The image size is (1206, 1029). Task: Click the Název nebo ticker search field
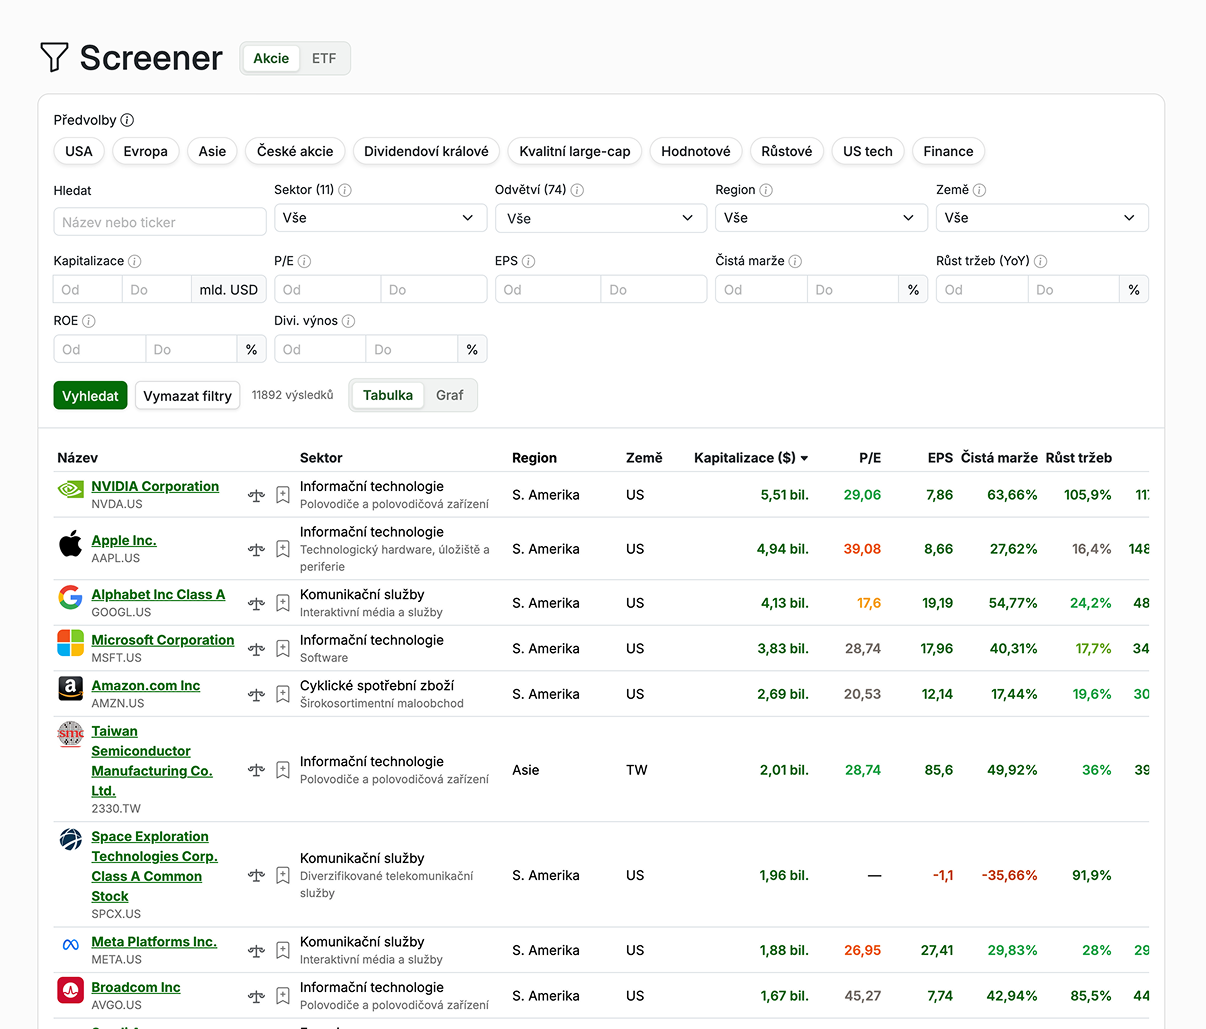[160, 222]
